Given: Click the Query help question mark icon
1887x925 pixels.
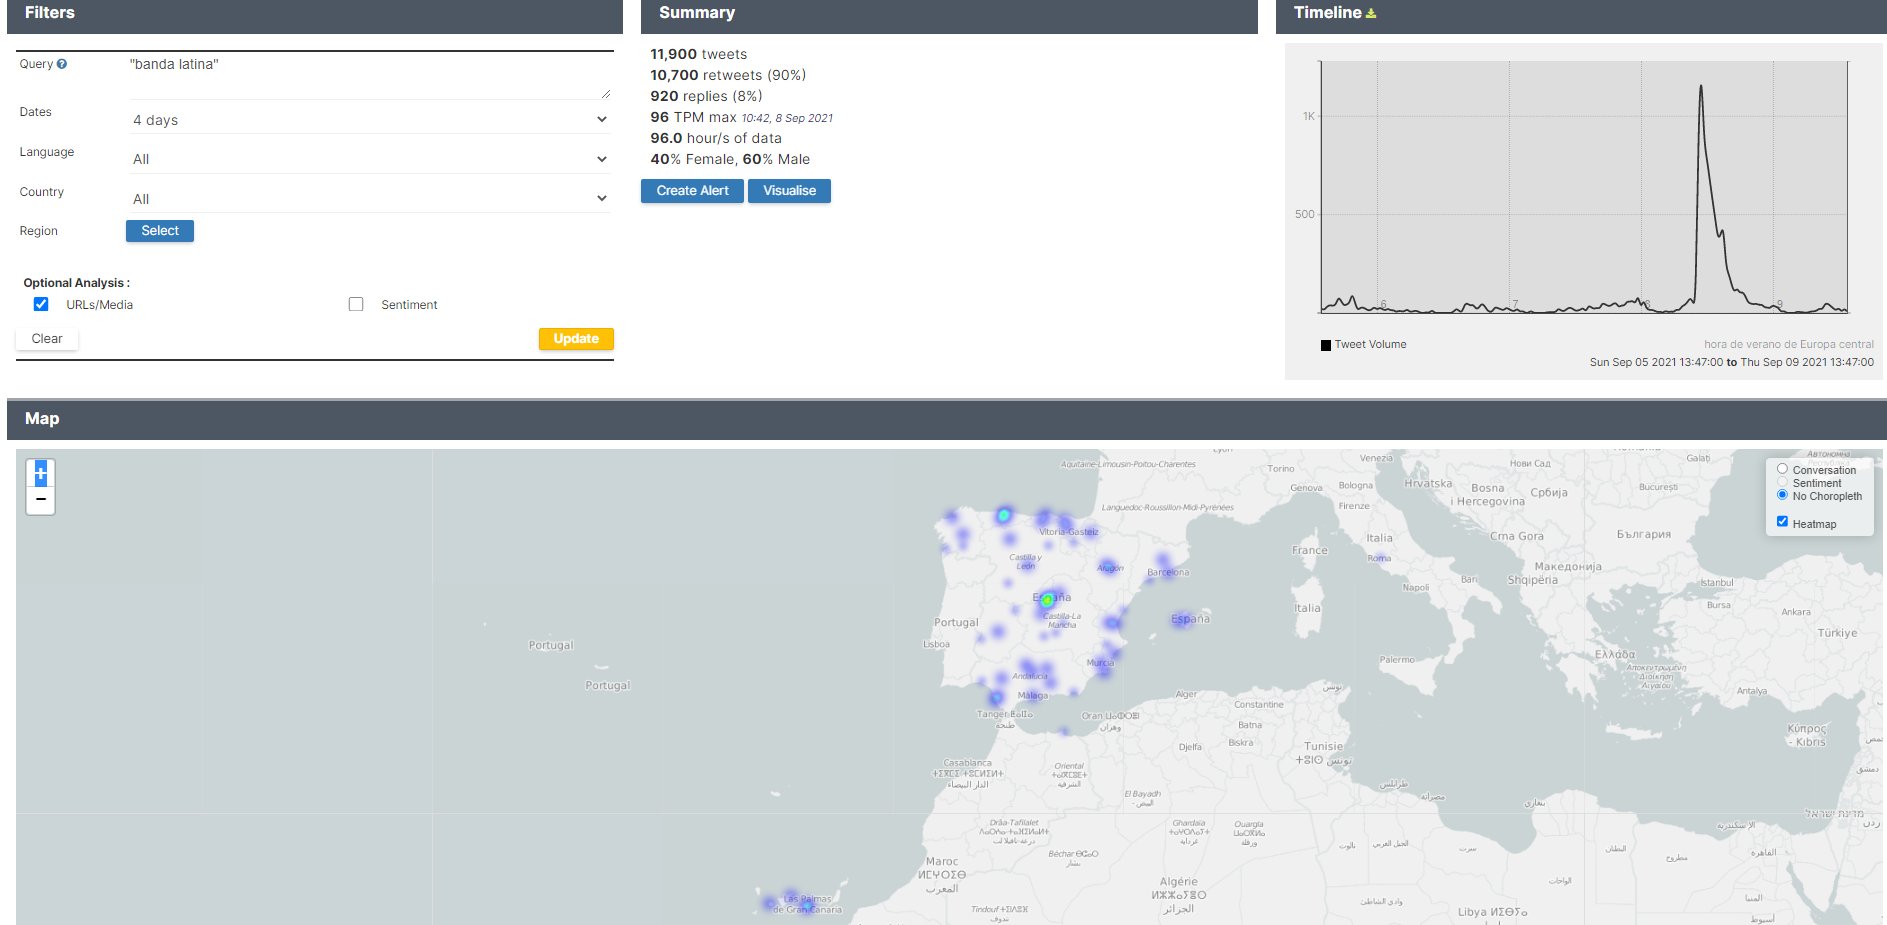Looking at the screenshot, I should click(62, 64).
